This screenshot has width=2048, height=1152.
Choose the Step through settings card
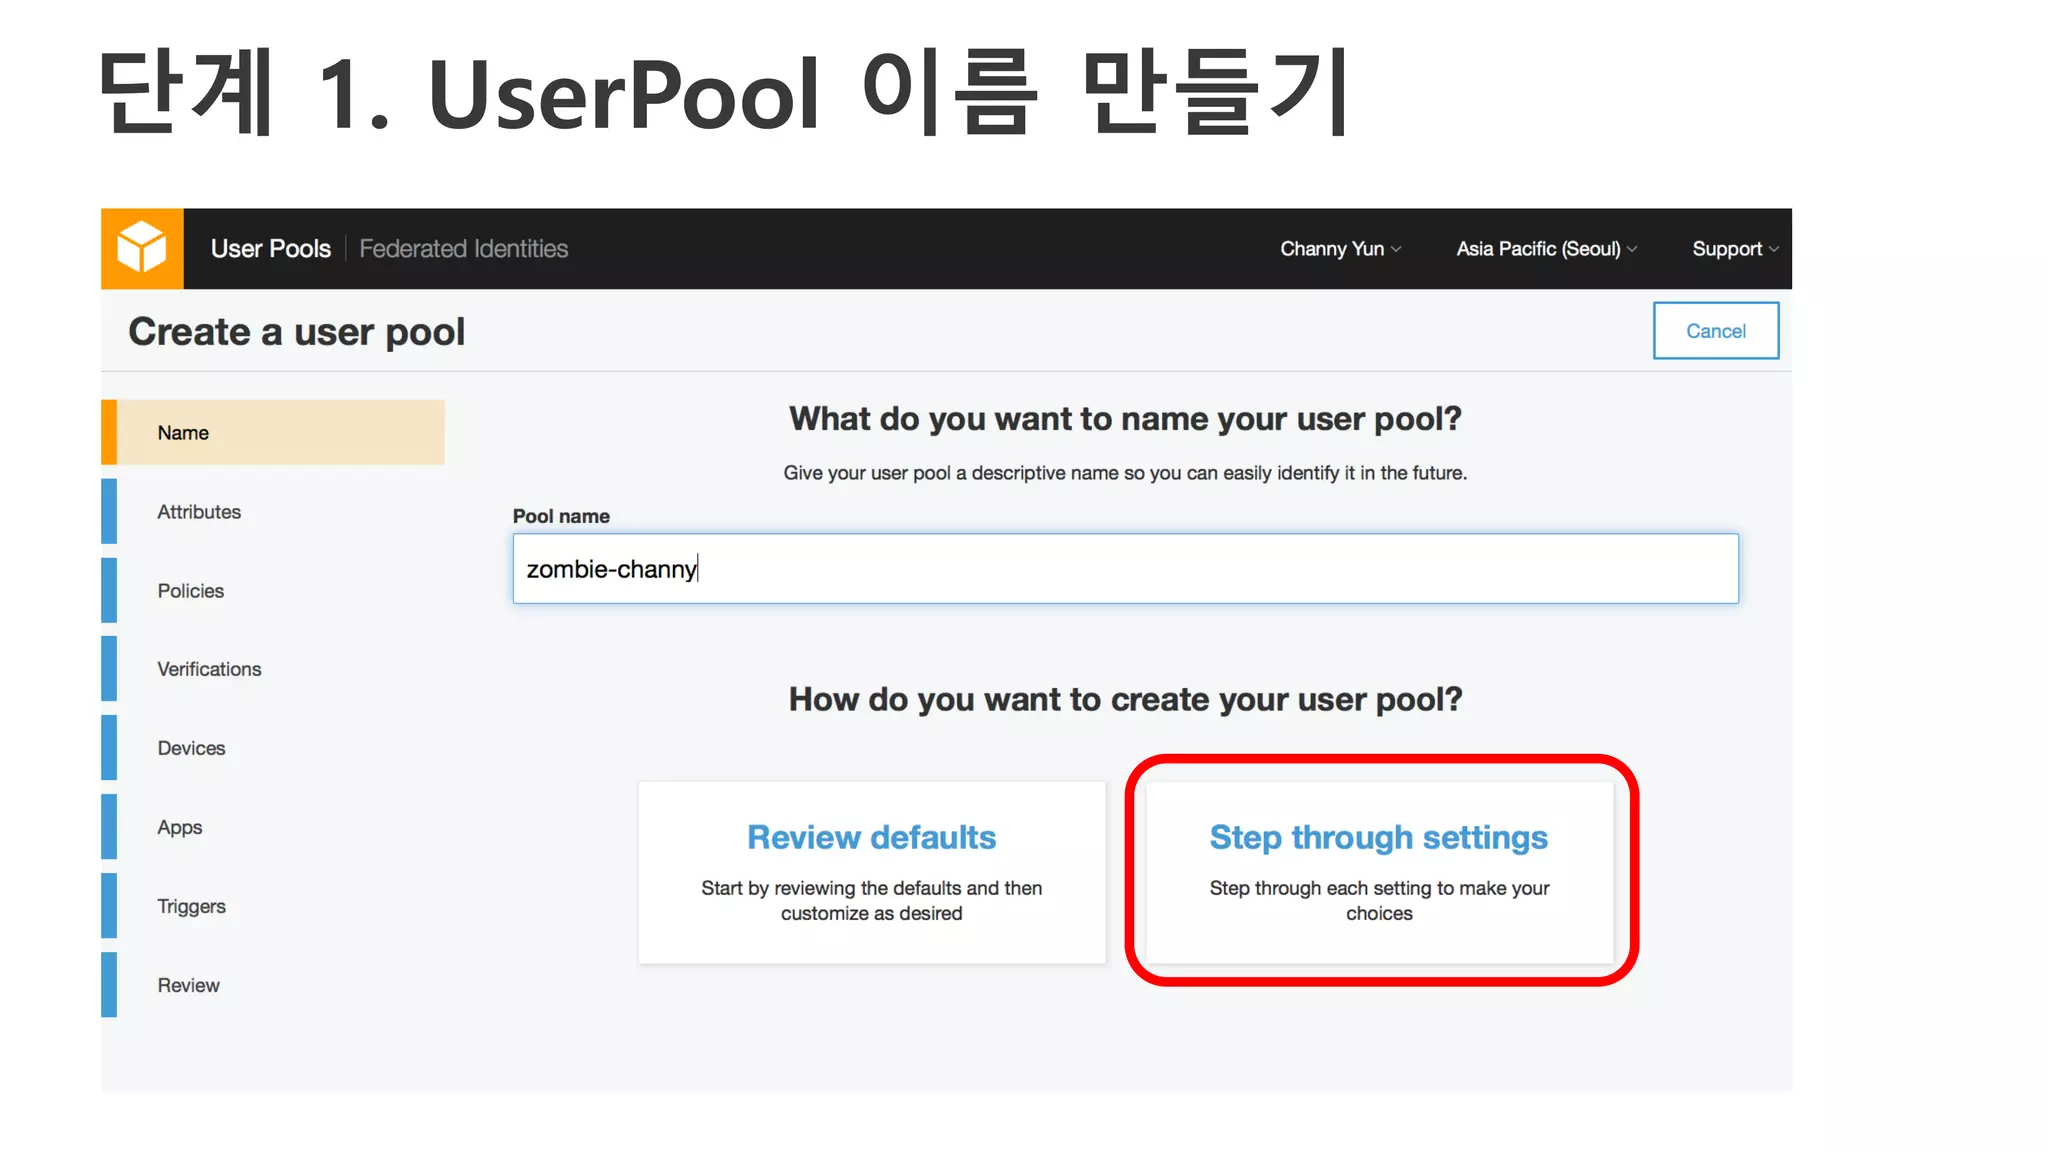point(1379,873)
